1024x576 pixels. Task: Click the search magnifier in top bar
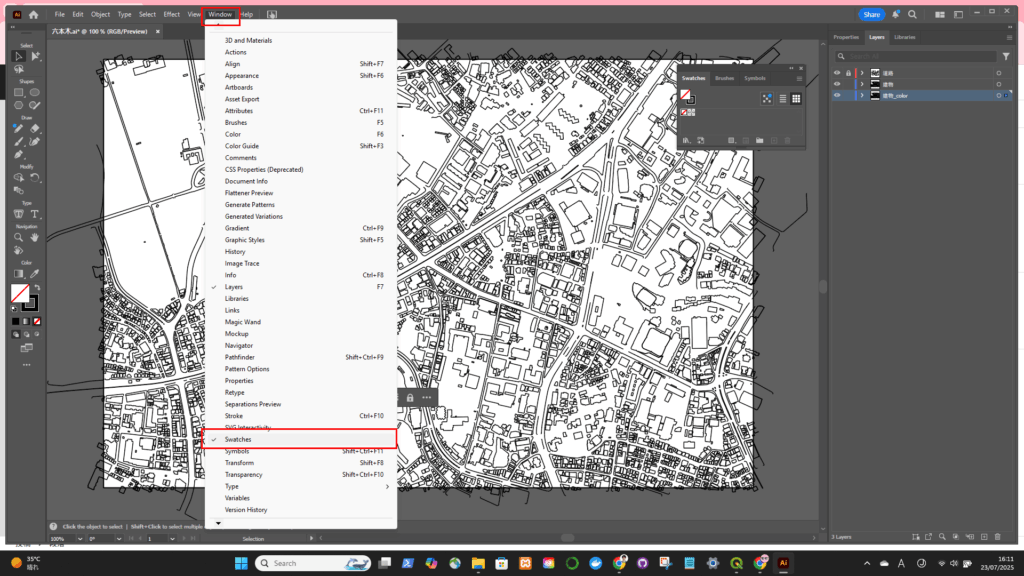(x=912, y=15)
